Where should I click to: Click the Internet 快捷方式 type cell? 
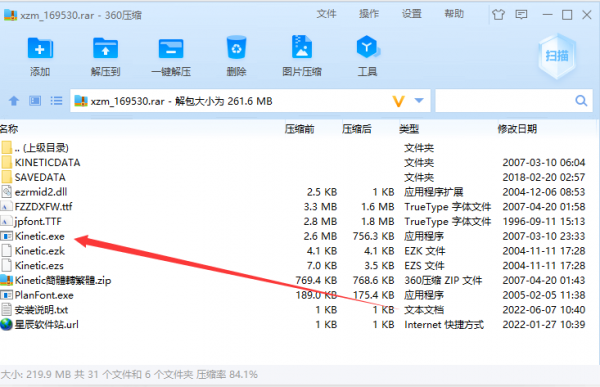(x=444, y=325)
